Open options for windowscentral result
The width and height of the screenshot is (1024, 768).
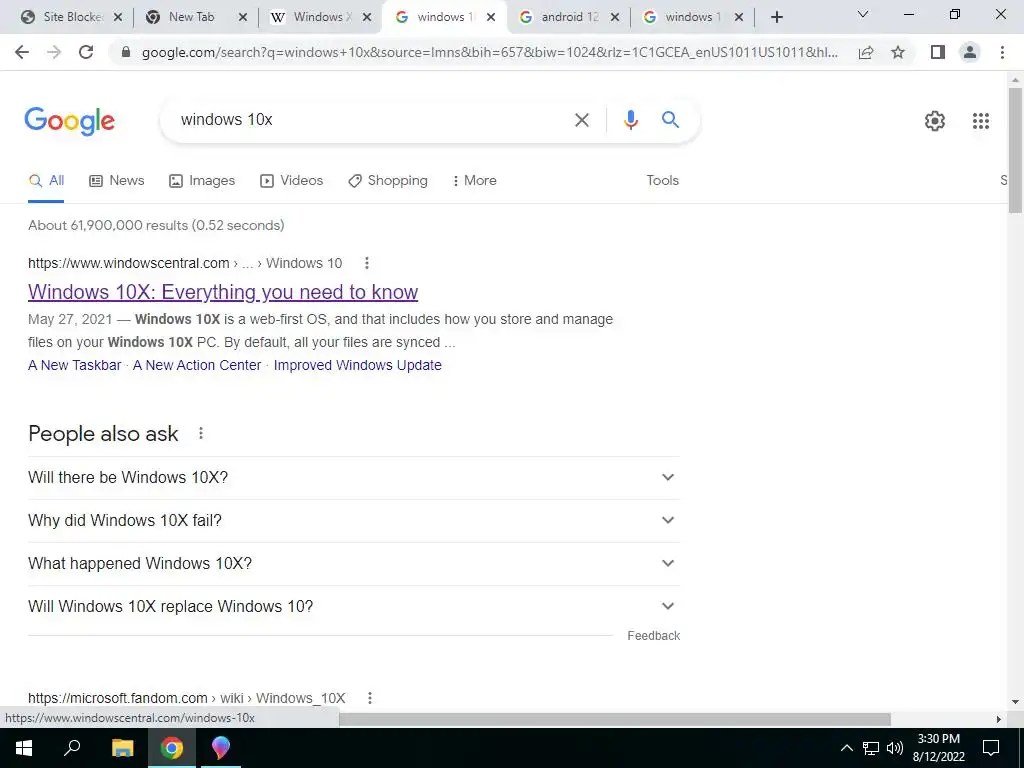[366, 263]
